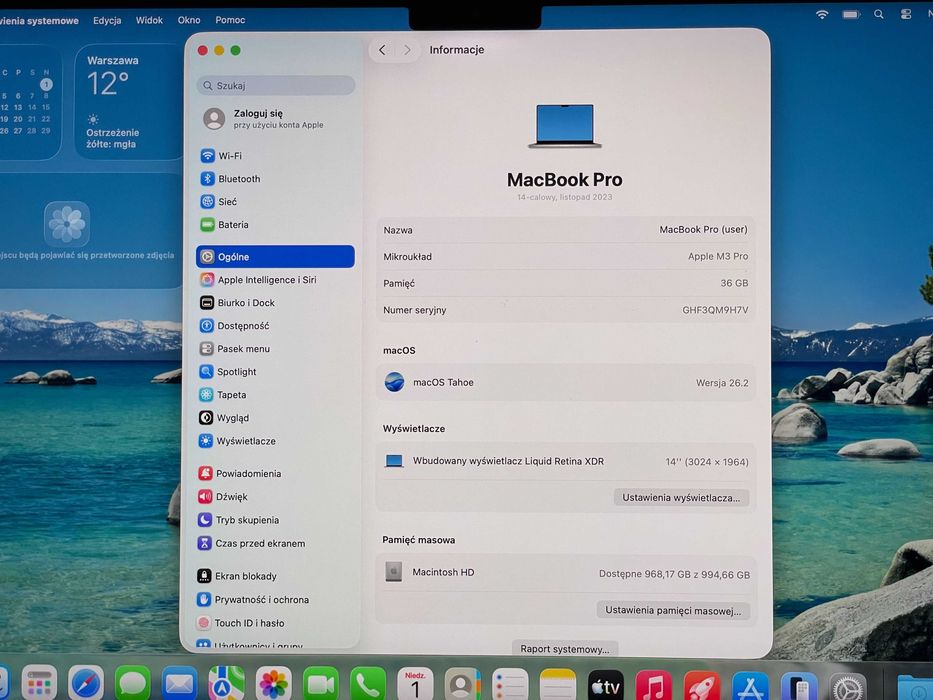The image size is (933, 700).
Task: Open Phone app in the Dock
Action: coord(367,684)
